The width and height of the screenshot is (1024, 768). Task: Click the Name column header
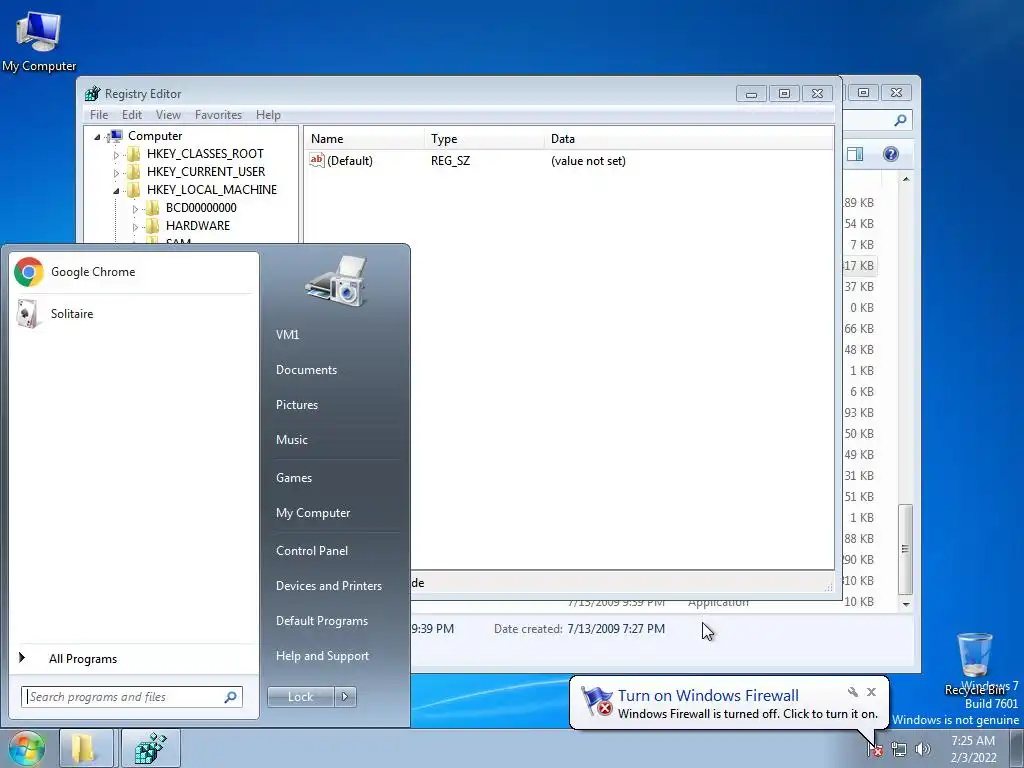coord(364,138)
